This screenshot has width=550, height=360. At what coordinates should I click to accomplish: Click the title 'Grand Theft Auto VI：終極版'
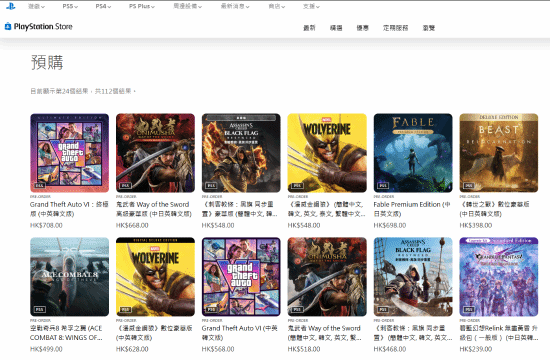[x=69, y=209]
